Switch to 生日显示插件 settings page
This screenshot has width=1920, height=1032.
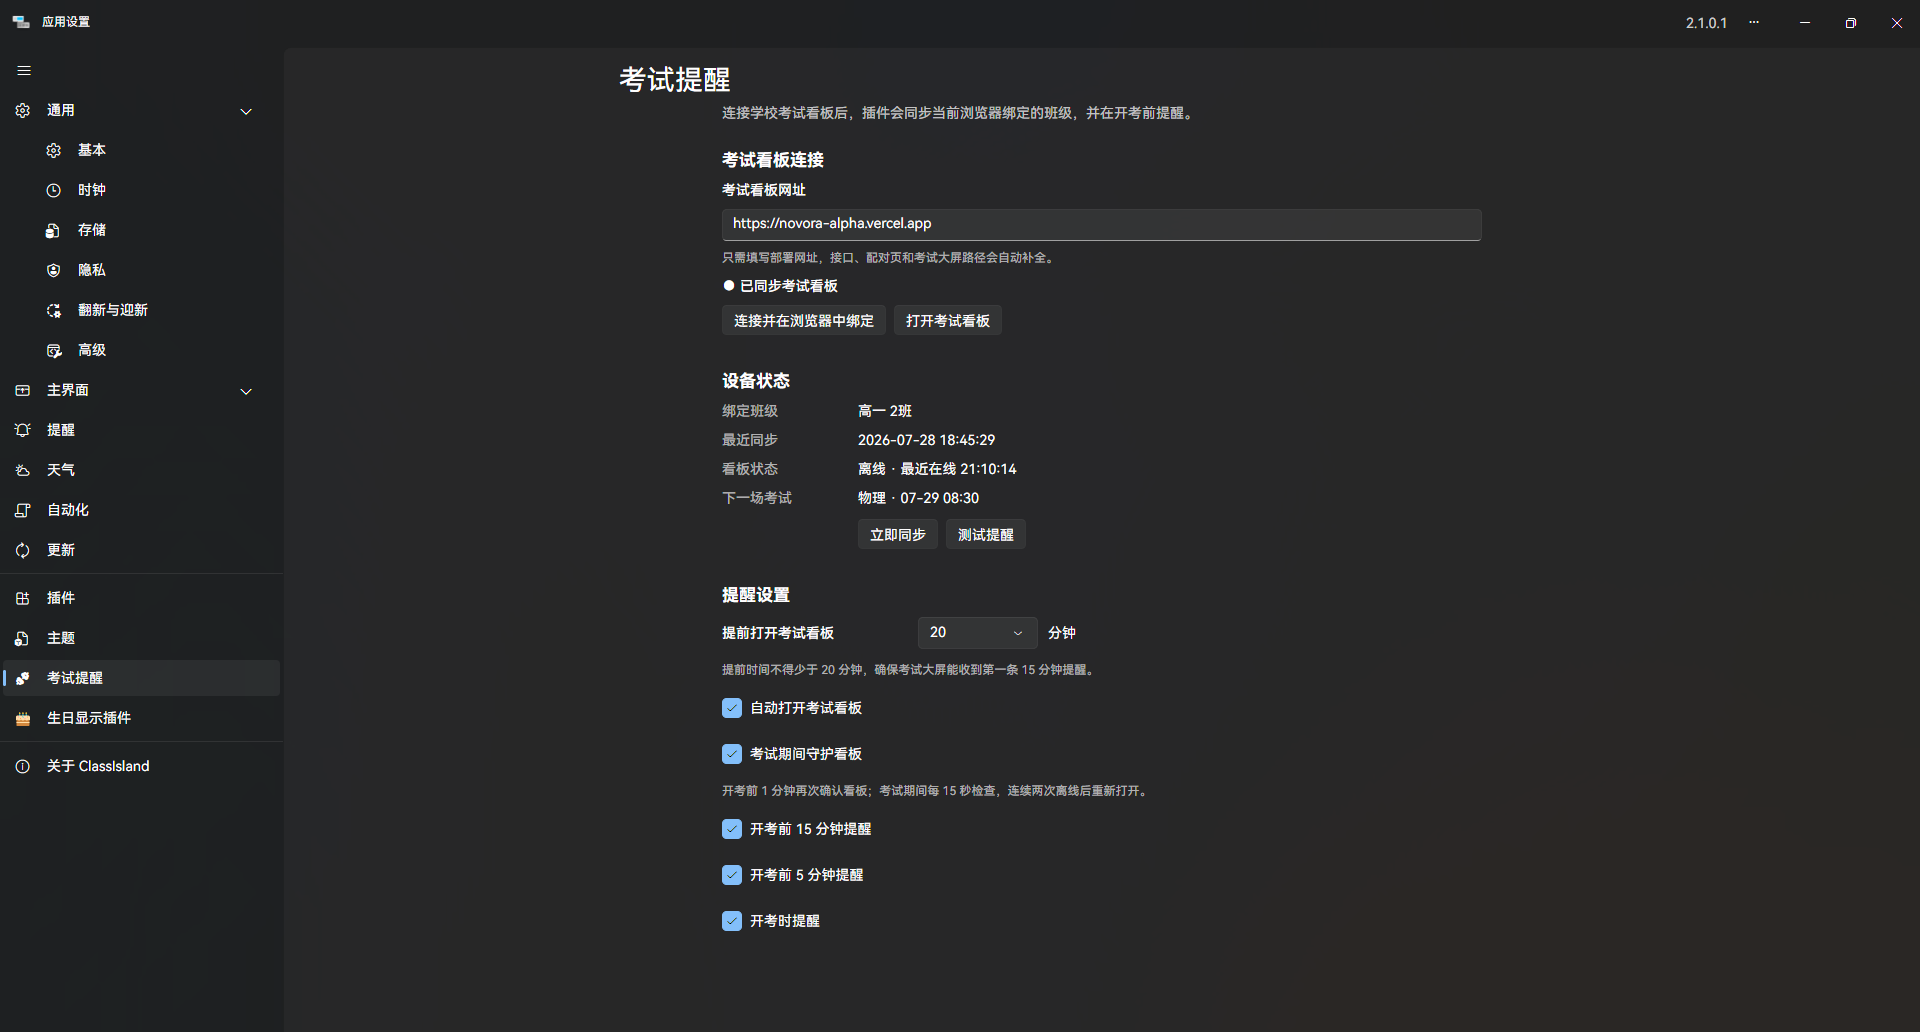point(142,718)
